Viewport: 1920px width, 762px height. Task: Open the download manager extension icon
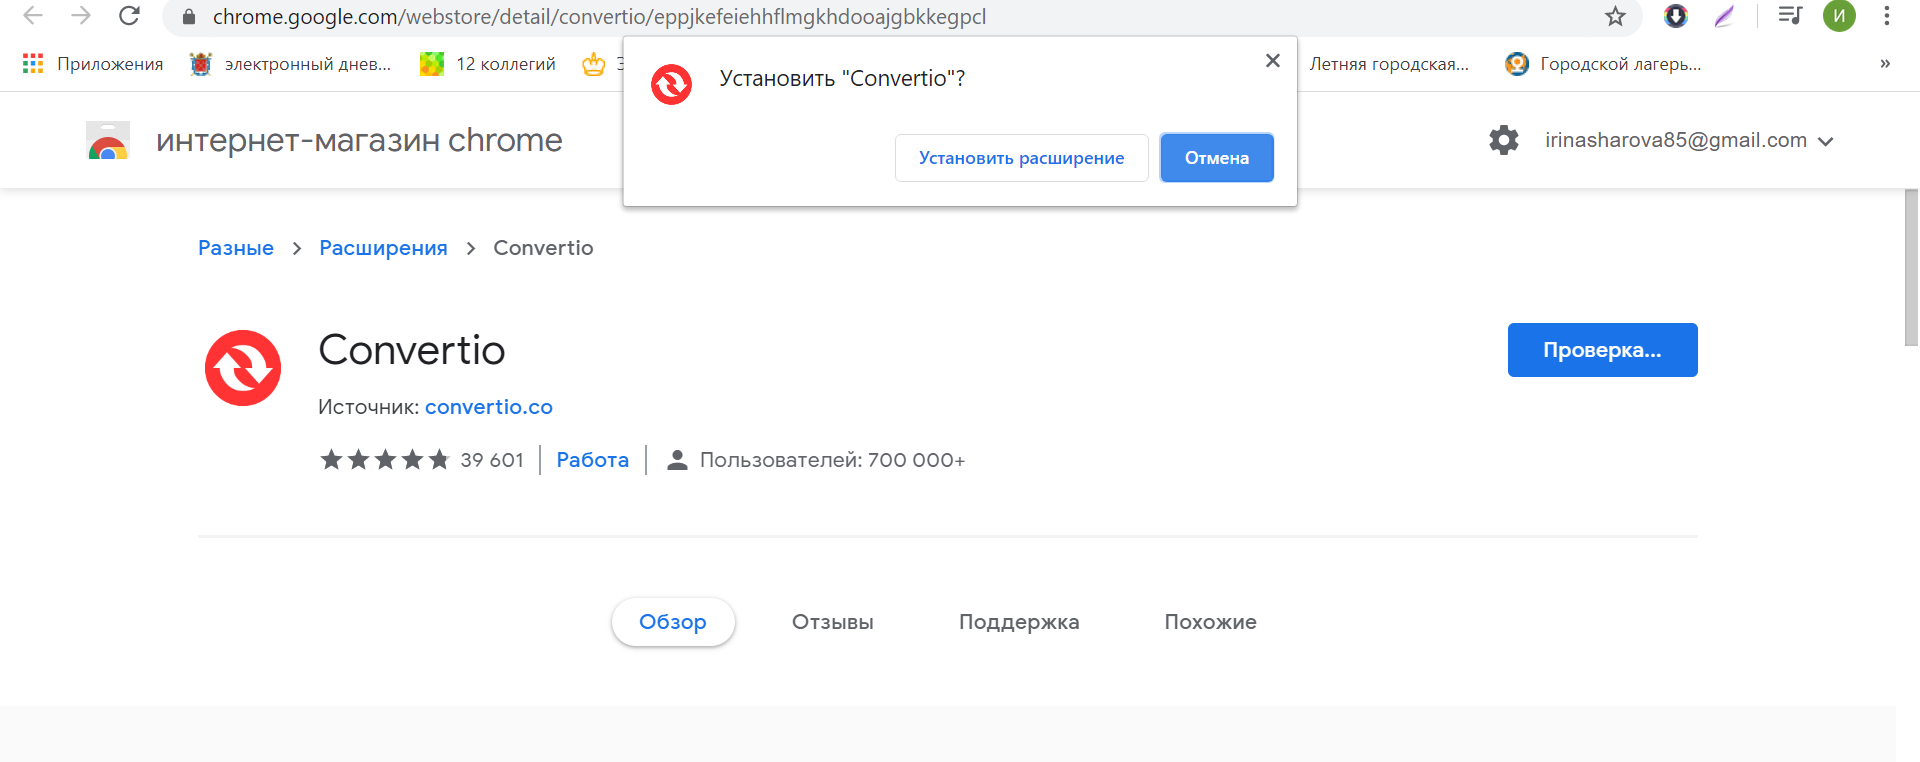pyautogui.click(x=1675, y=16)
